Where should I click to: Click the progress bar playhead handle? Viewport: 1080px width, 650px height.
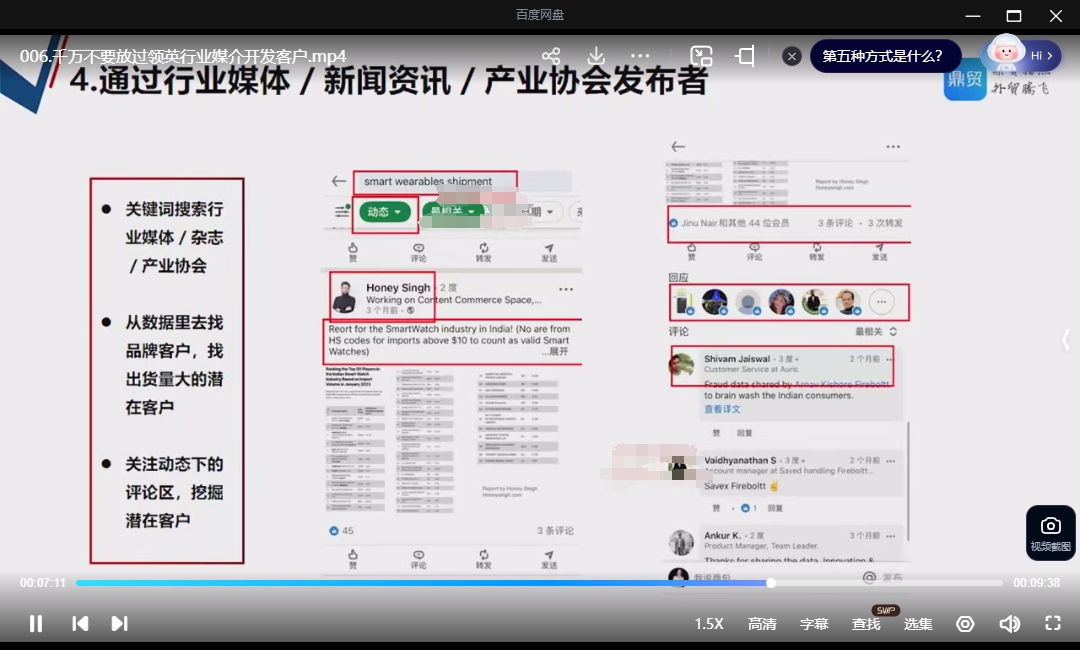click(771, 583)
